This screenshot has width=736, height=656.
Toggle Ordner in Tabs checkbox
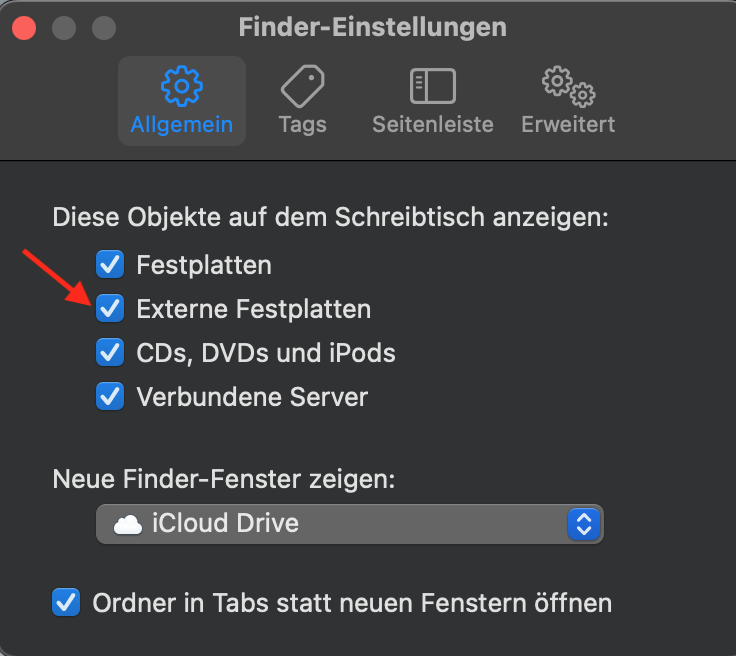pyautogui.click(x=66, y=603)
